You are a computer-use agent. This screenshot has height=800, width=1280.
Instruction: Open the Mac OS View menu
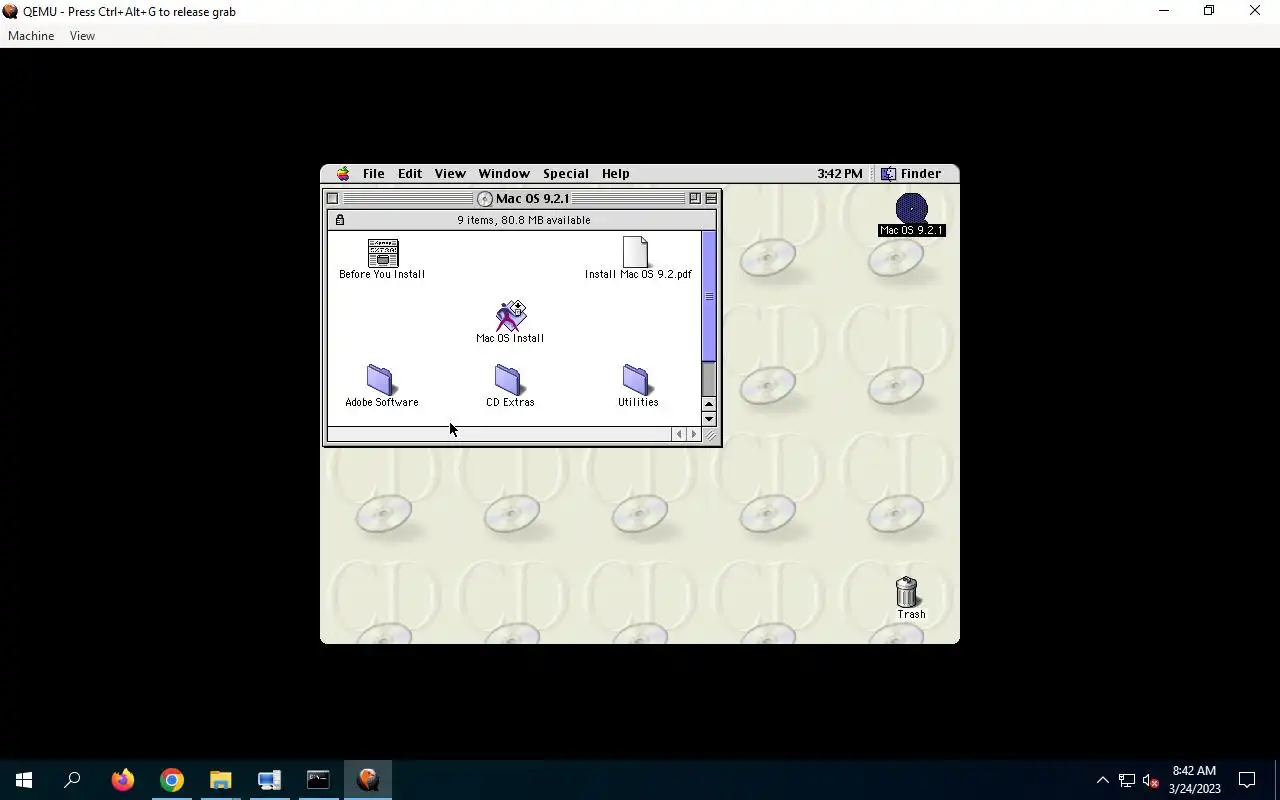[x=450, y=174]
